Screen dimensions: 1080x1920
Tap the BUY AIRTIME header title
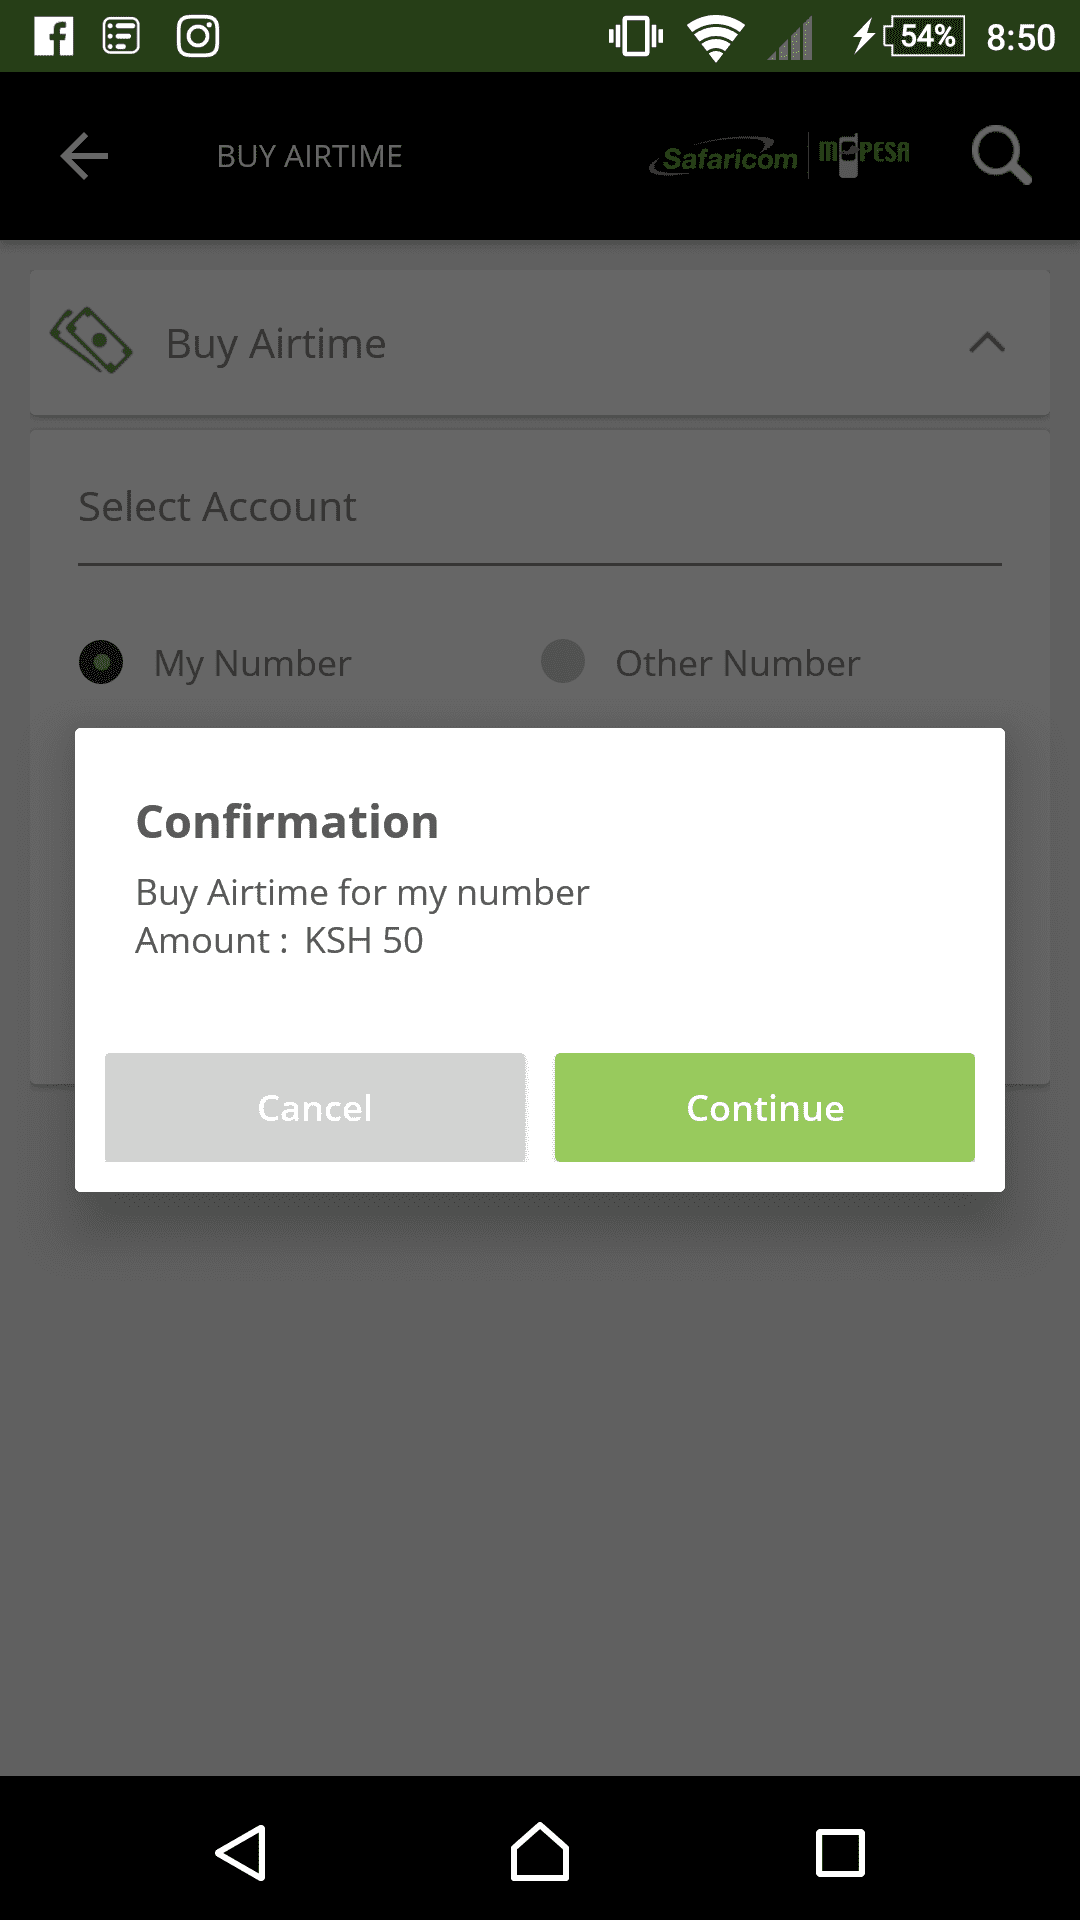[310, 156]
